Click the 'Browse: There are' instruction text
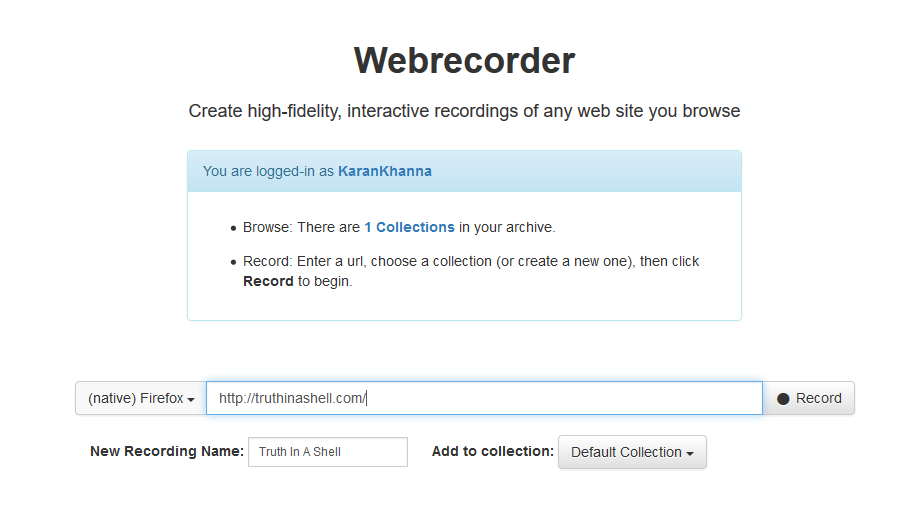The image size is (922, 508). 302,227
